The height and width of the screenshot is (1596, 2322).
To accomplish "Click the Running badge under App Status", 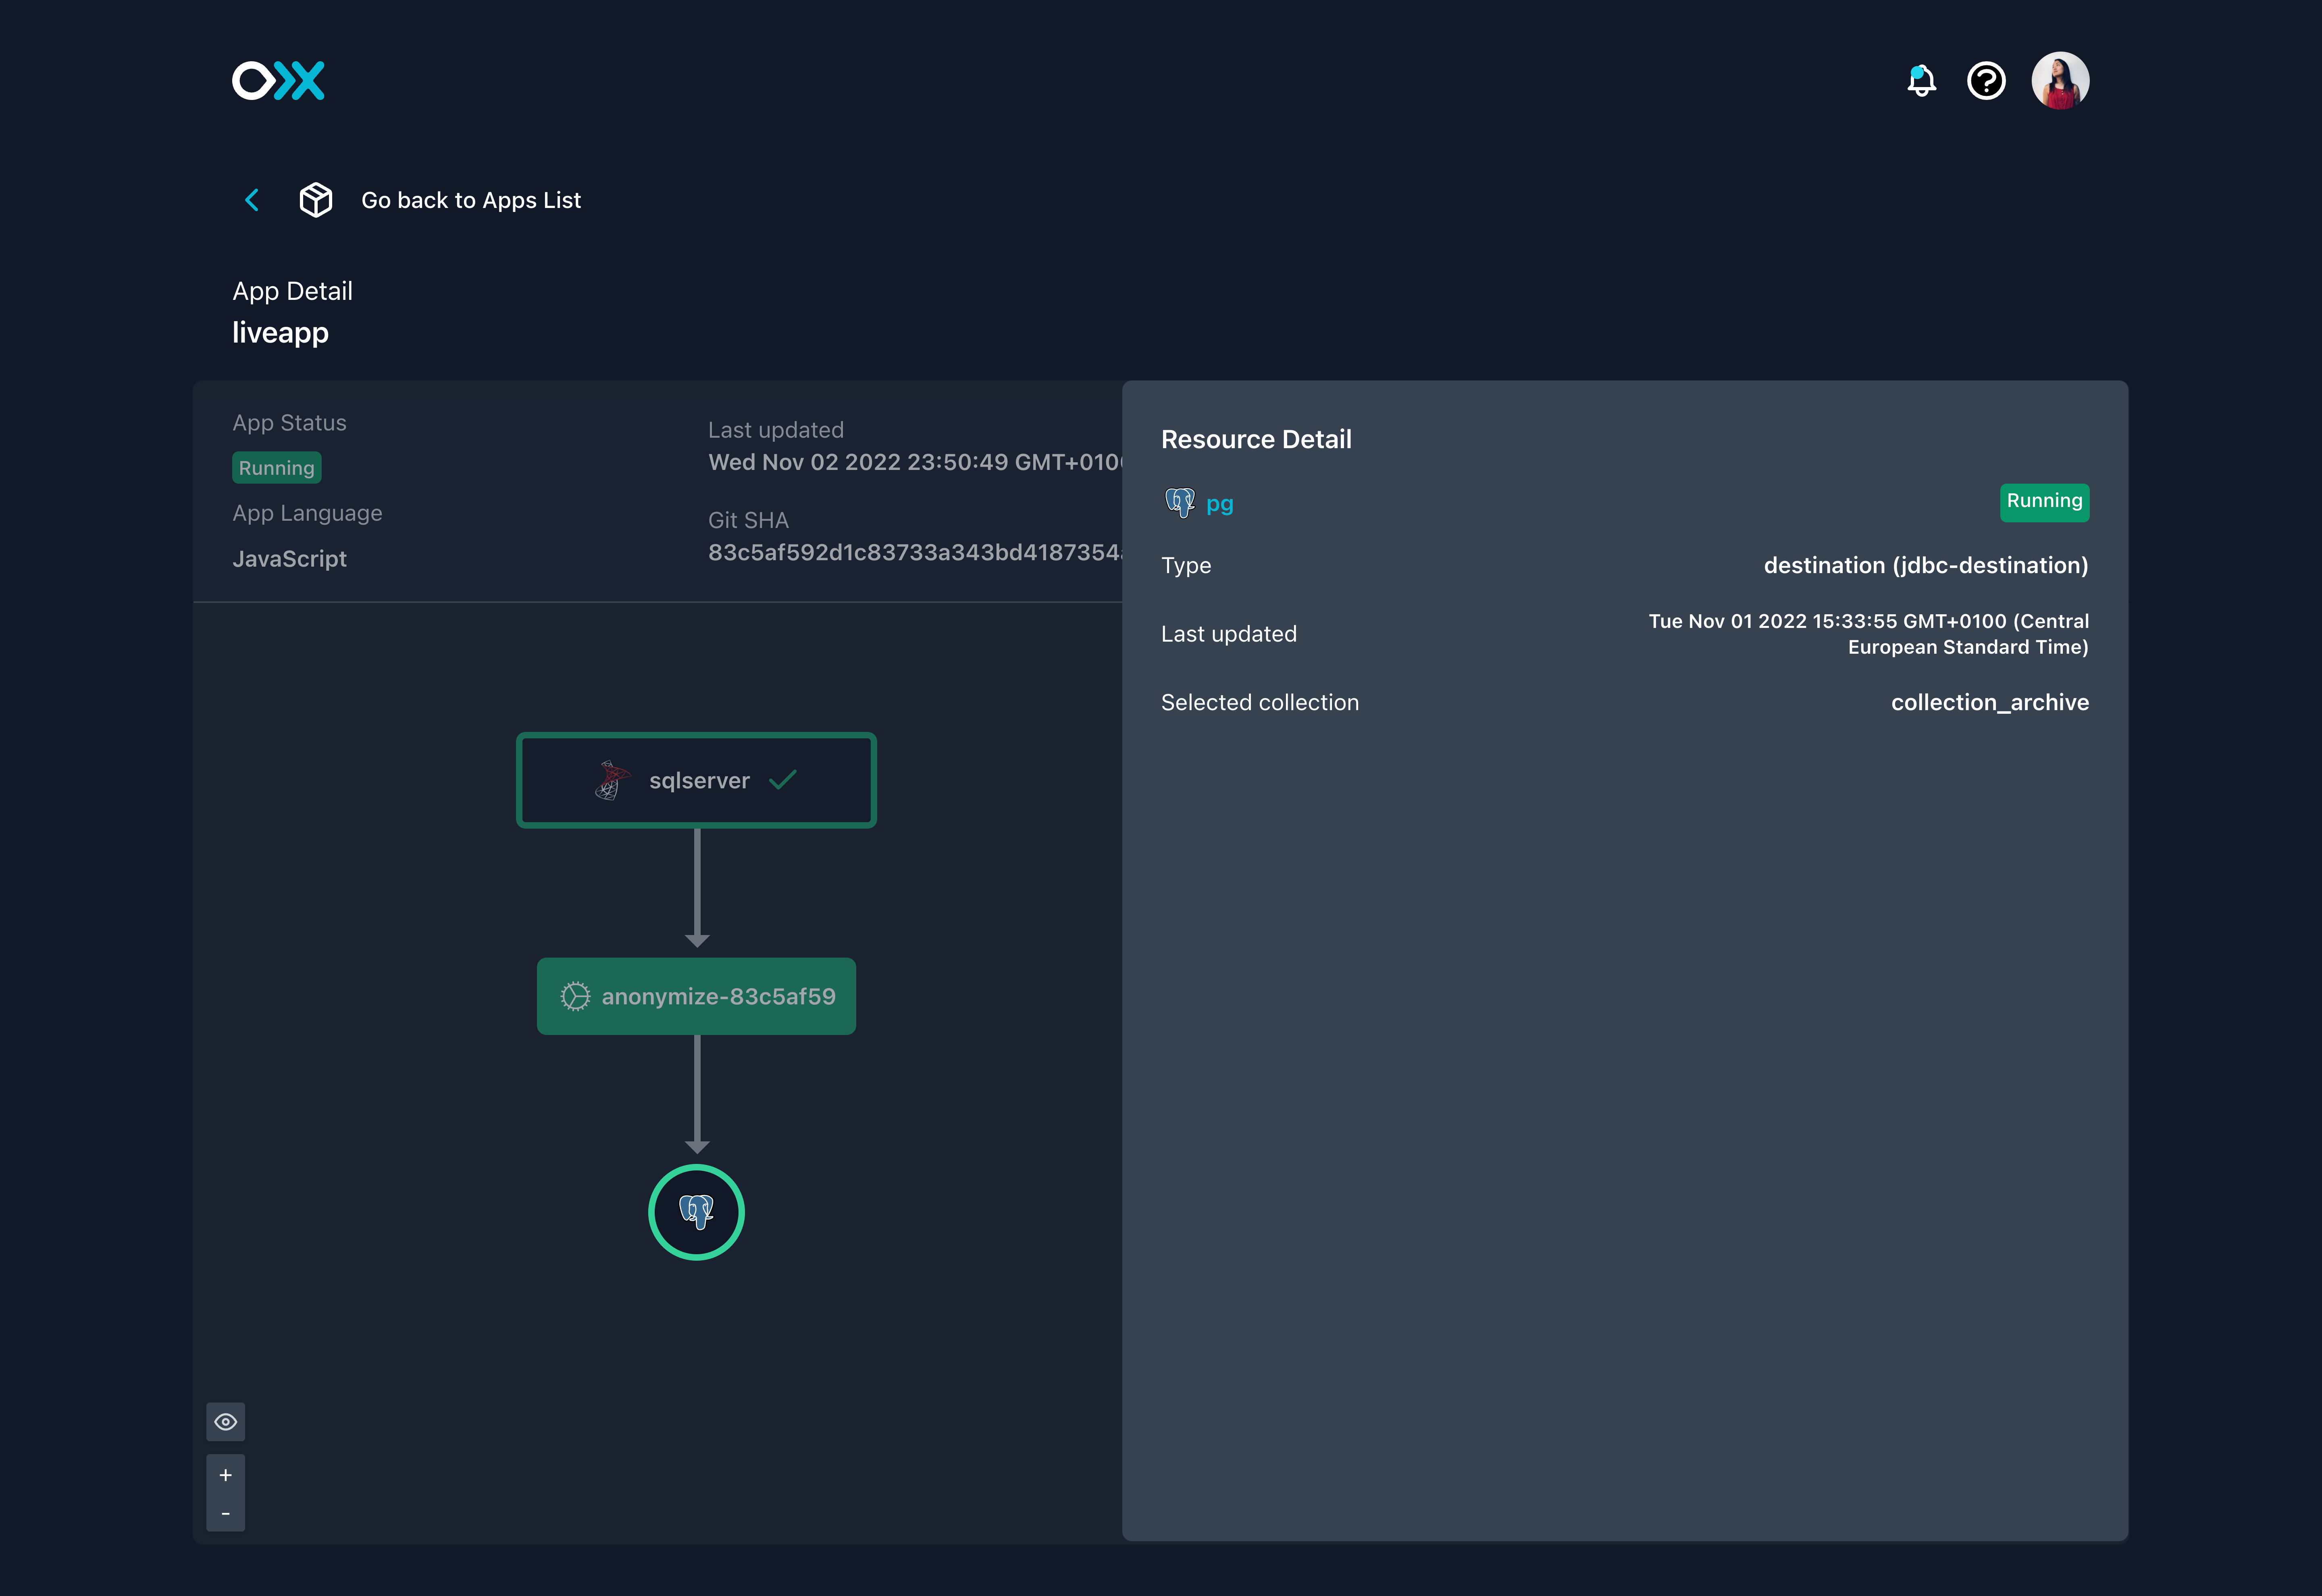I will point(277,468).
